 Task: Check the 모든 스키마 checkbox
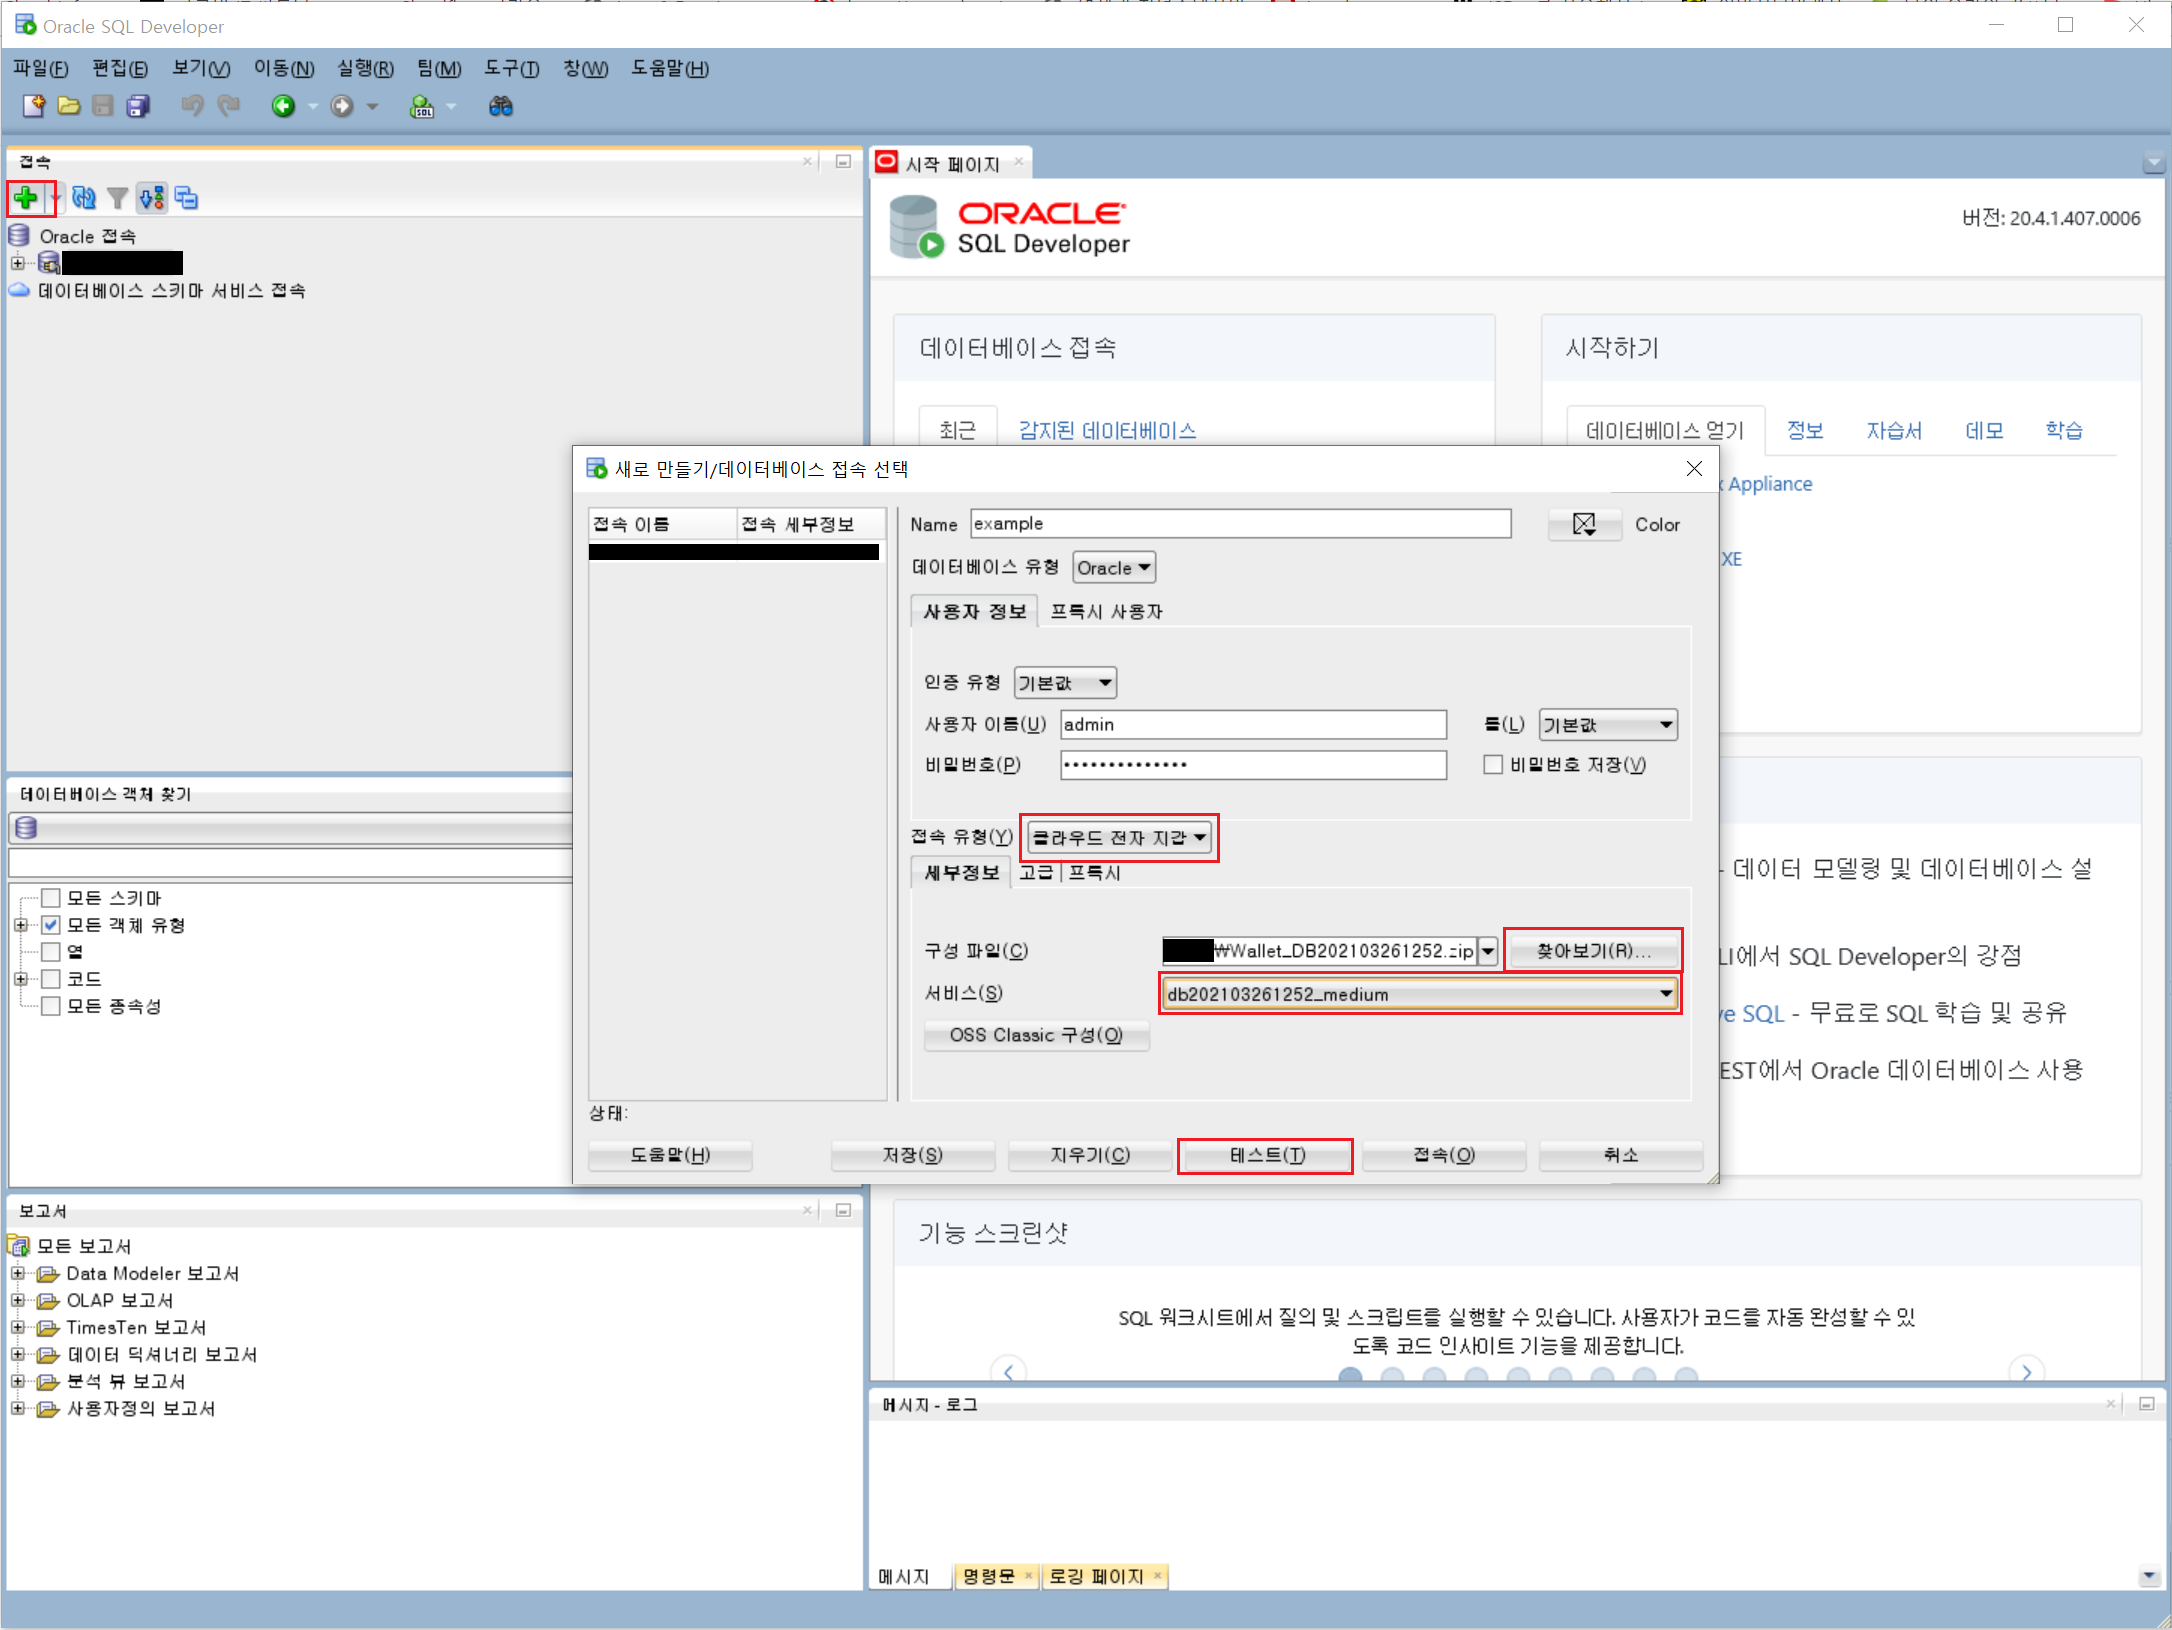(51, 898)
